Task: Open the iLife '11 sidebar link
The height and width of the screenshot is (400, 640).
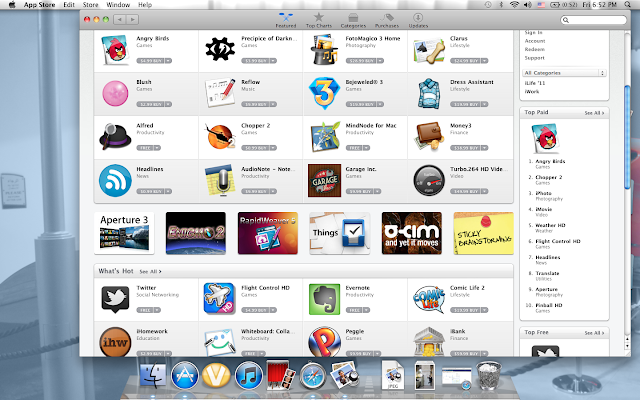Action: point(535,83)
